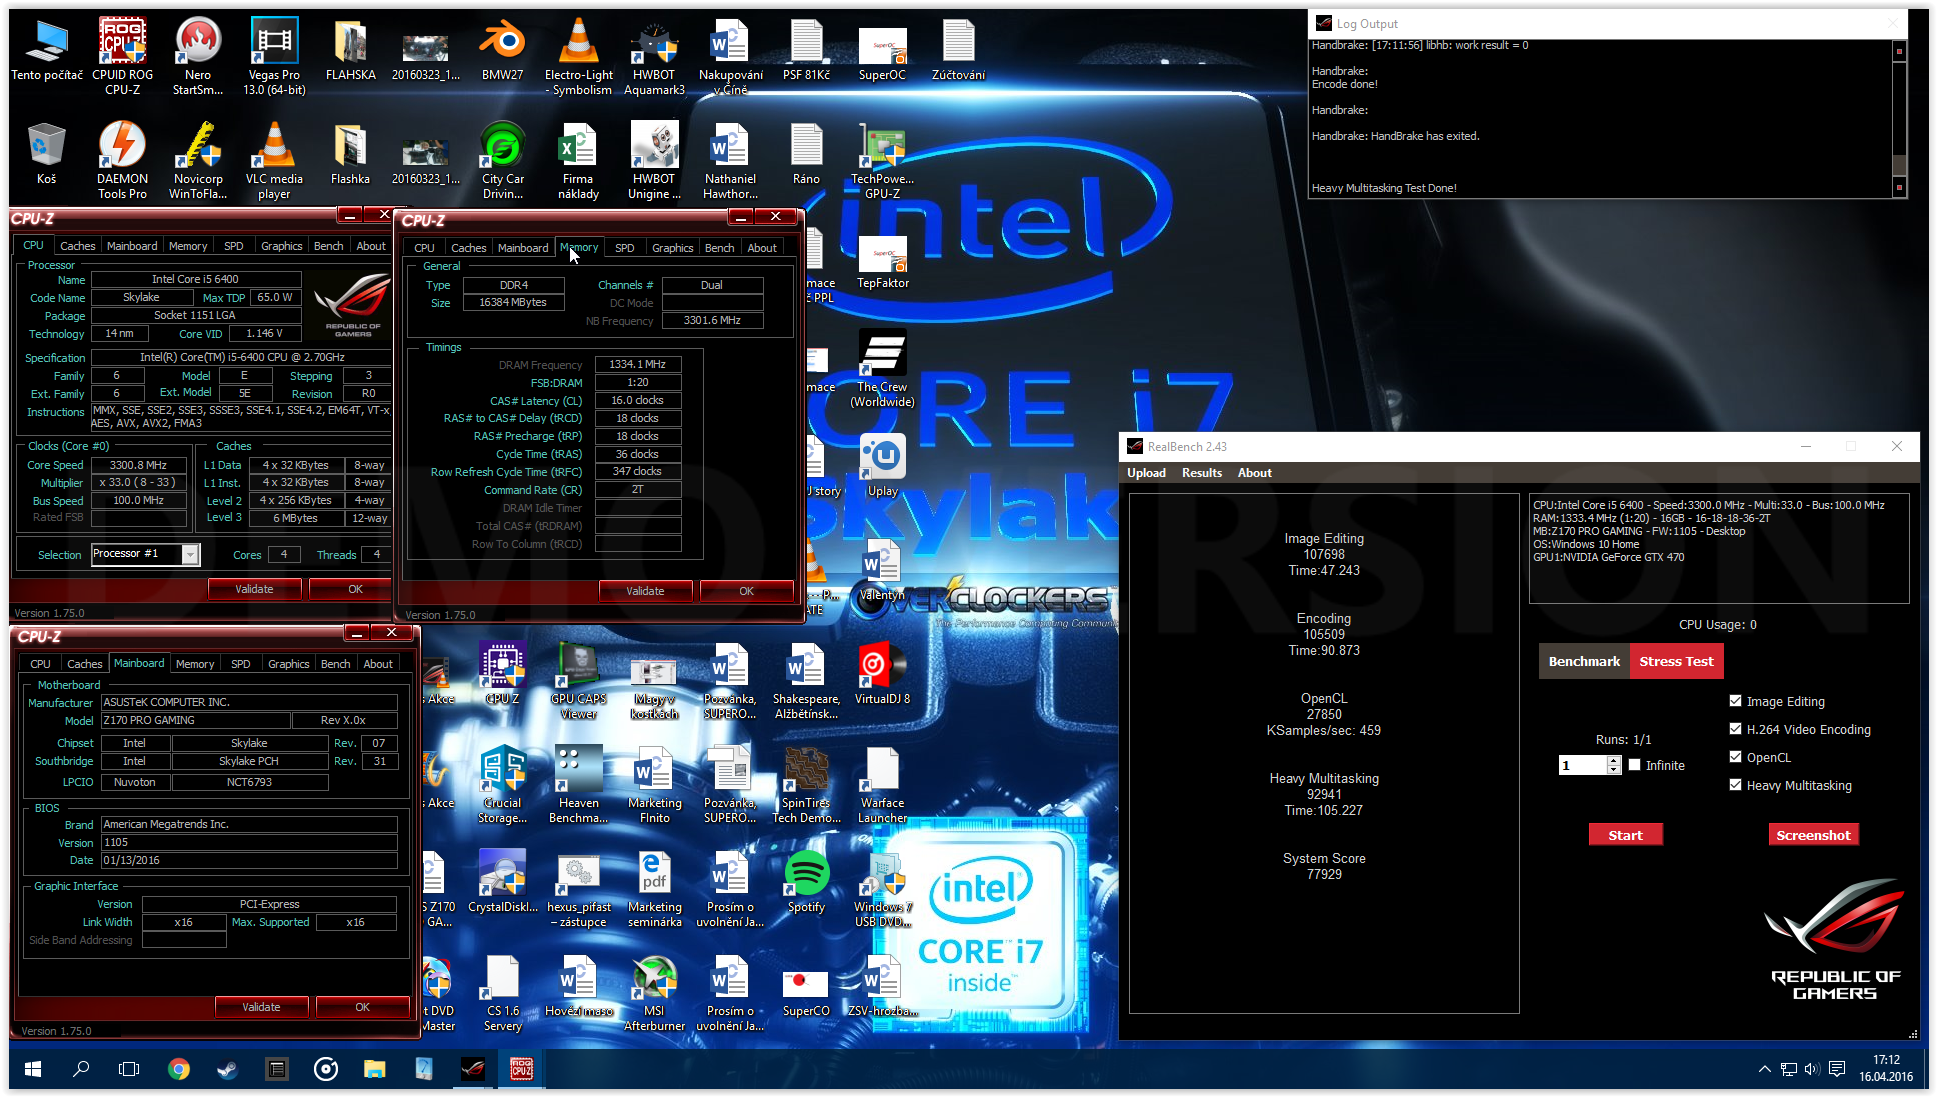The width and height of the screenshot is (1937, 1097).
Task: Open Task View on the taskbar
Action: tap(130, 1069)
